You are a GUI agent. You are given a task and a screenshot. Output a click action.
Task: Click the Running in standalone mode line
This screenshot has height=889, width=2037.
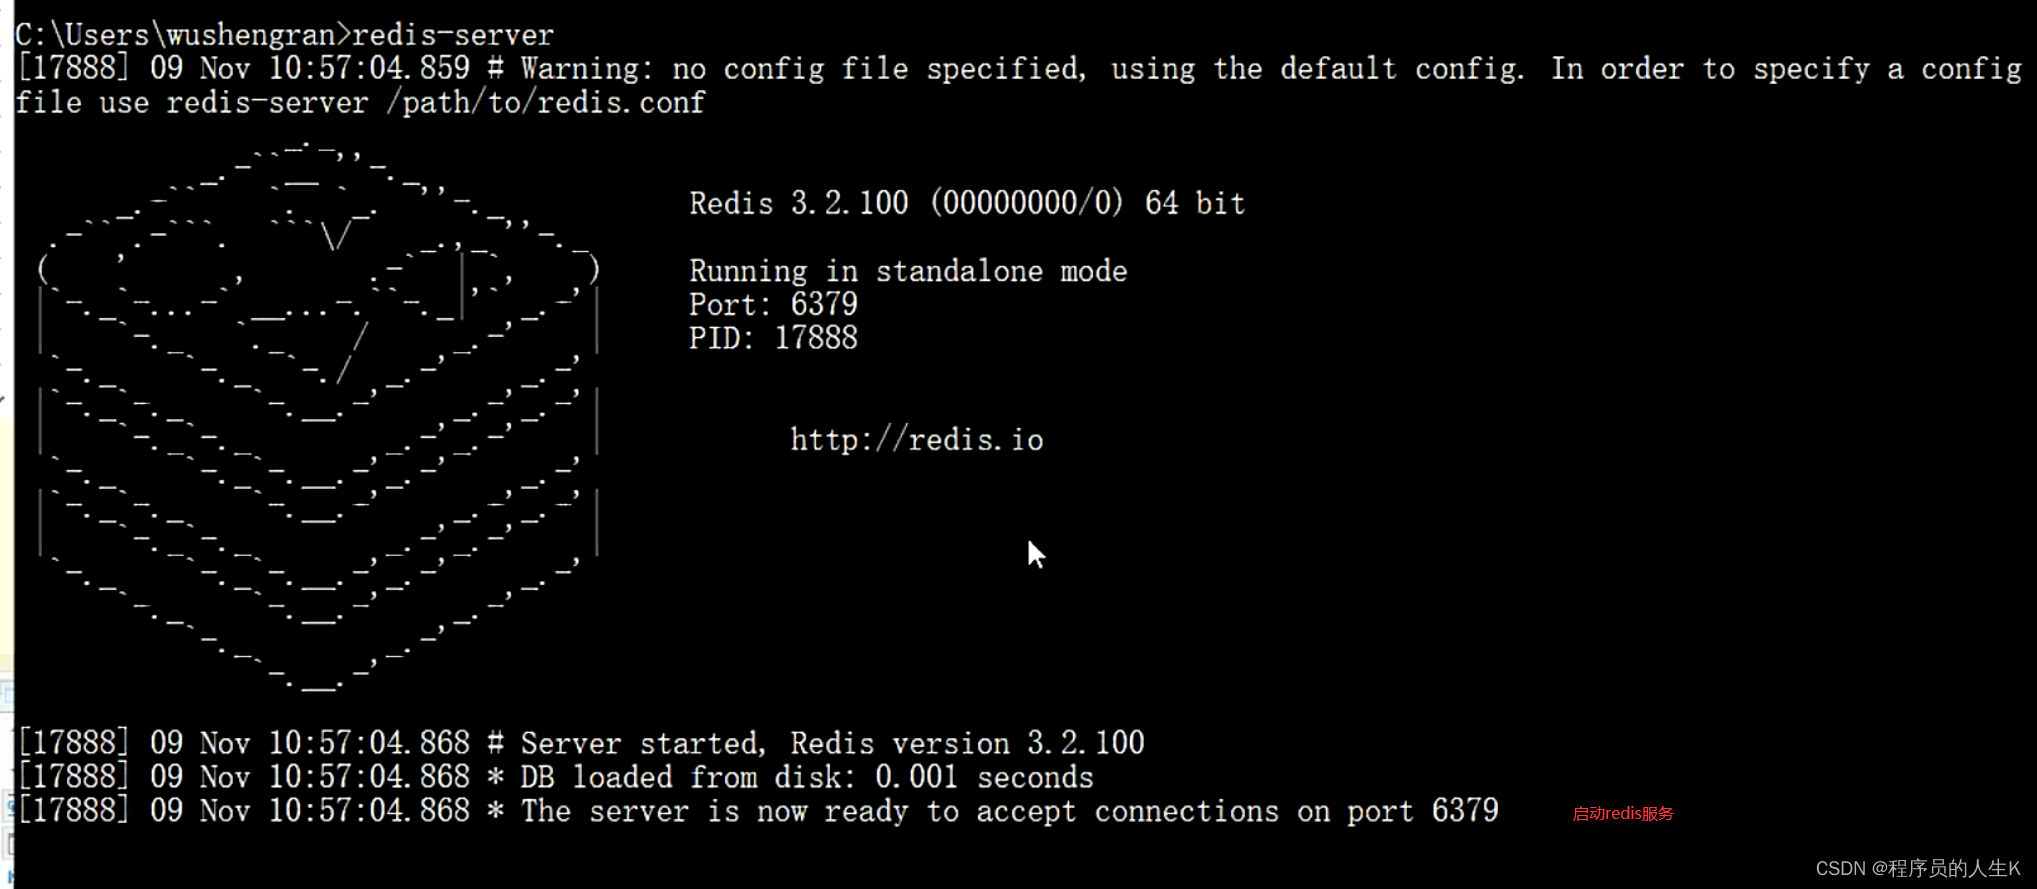907,271
